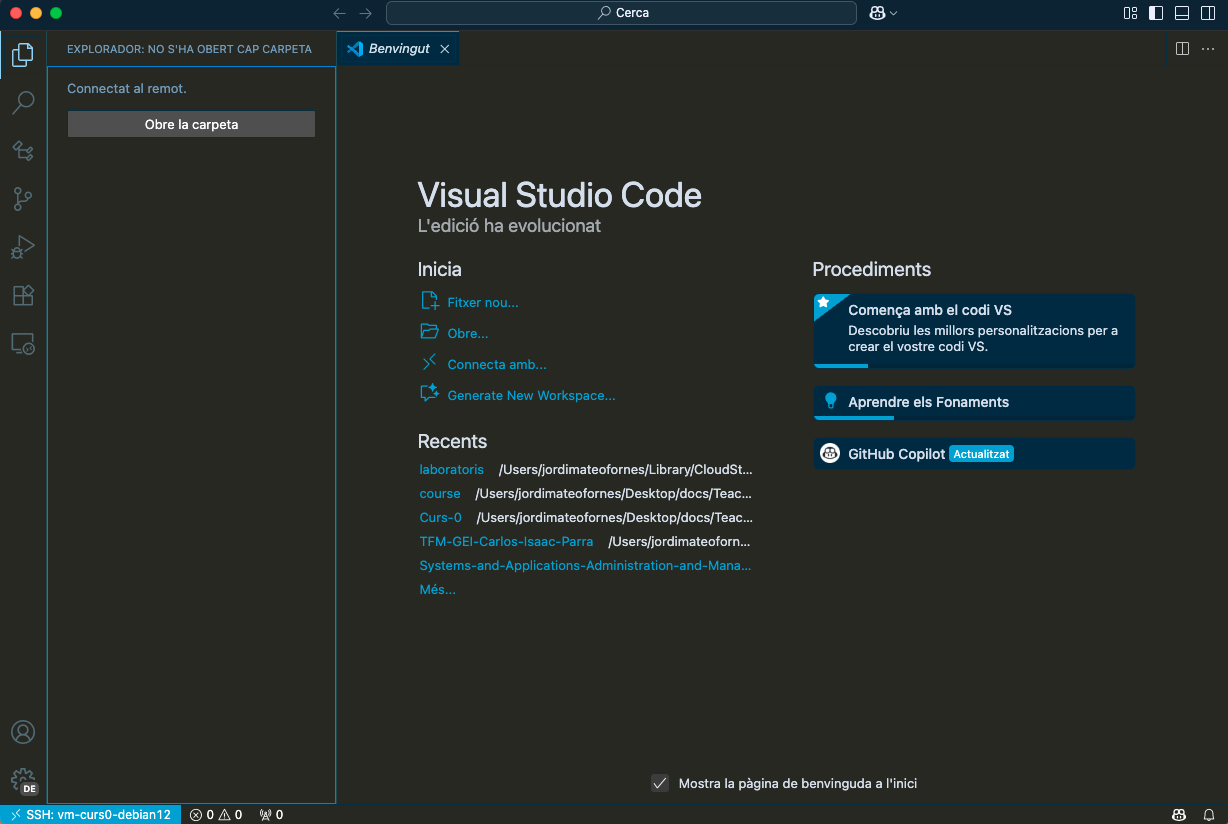Click the laboratoris path /Users/jordimateofornes/Library/CloudSt...

pos(626,469)
